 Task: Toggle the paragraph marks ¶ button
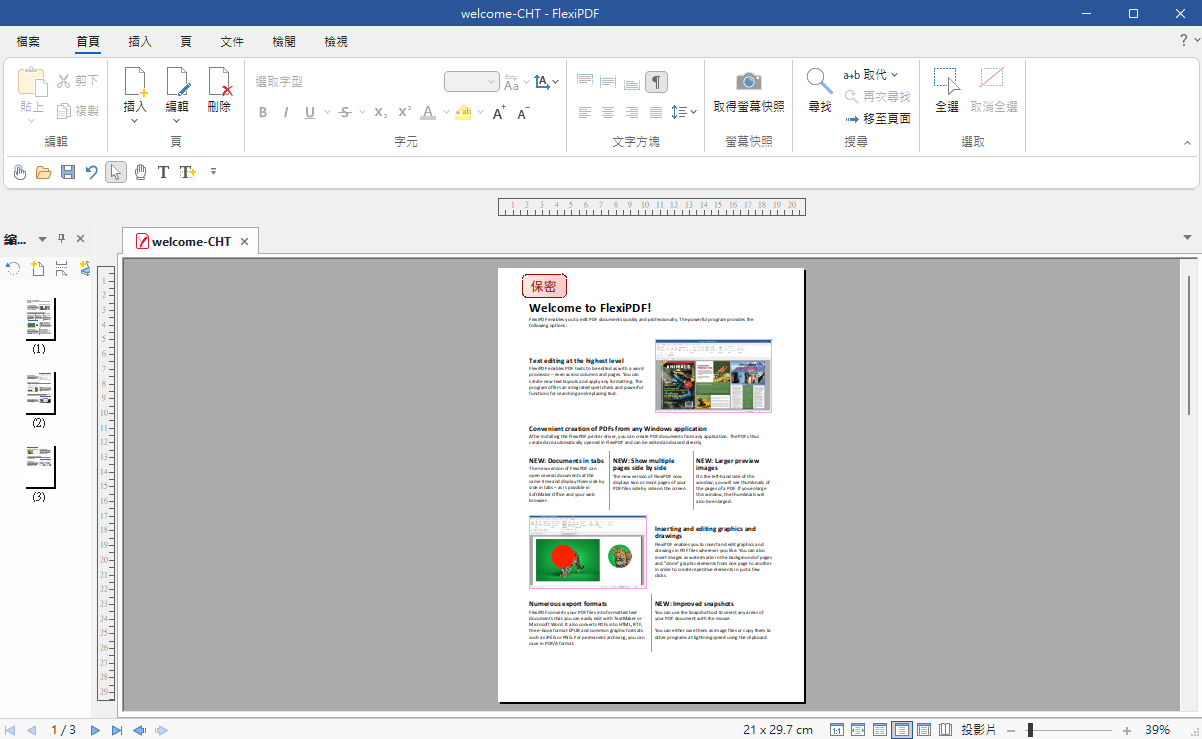656,82
